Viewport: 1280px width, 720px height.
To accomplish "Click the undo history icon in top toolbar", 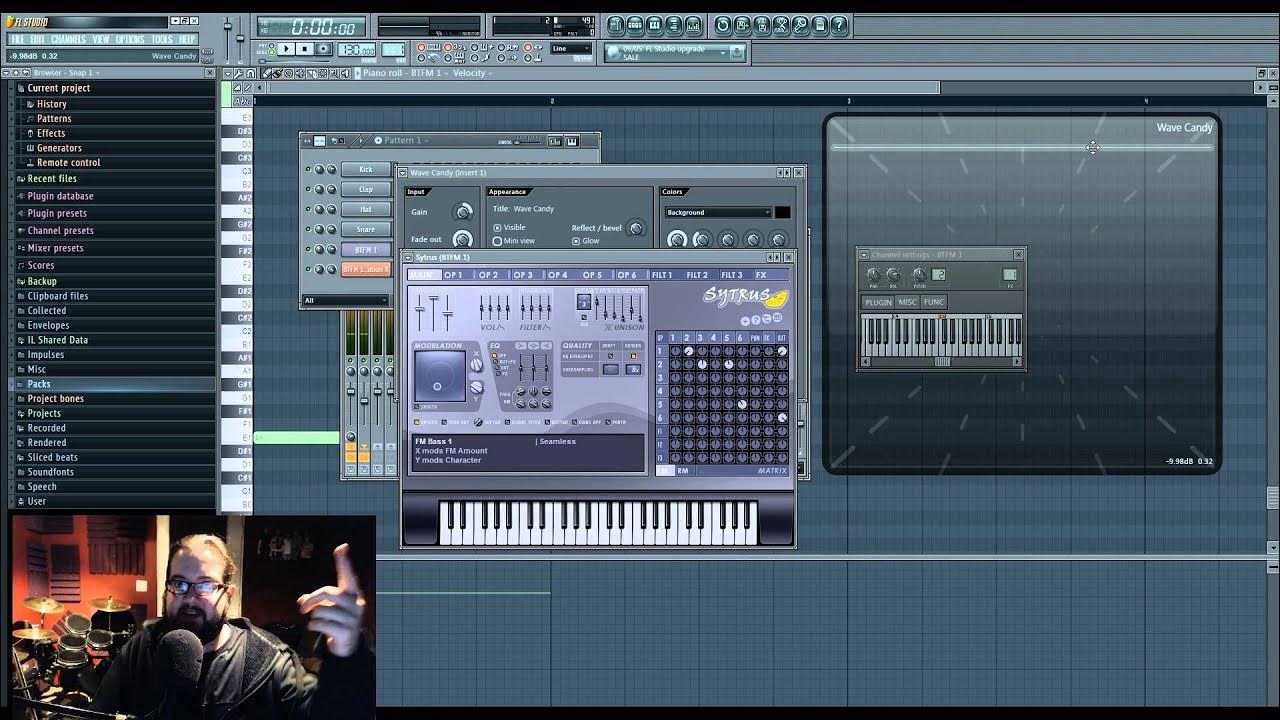I will (x=723, y=25).
